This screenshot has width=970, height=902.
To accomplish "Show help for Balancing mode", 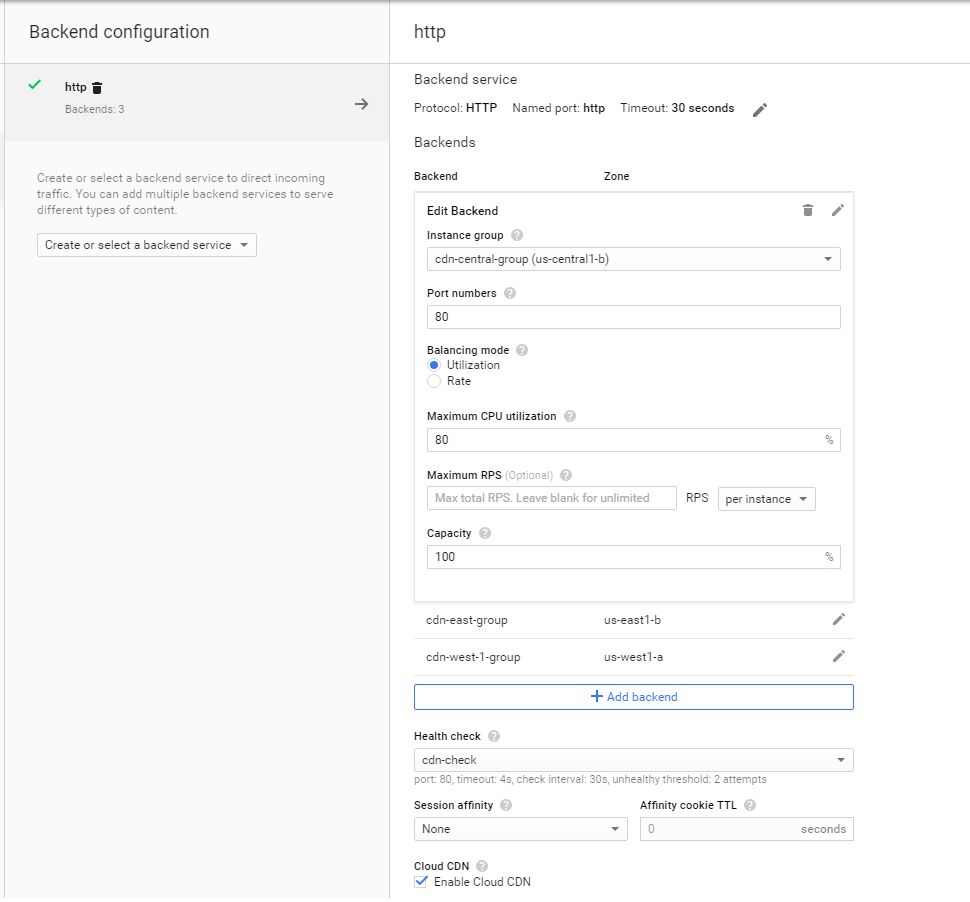I will pos(522,351).
